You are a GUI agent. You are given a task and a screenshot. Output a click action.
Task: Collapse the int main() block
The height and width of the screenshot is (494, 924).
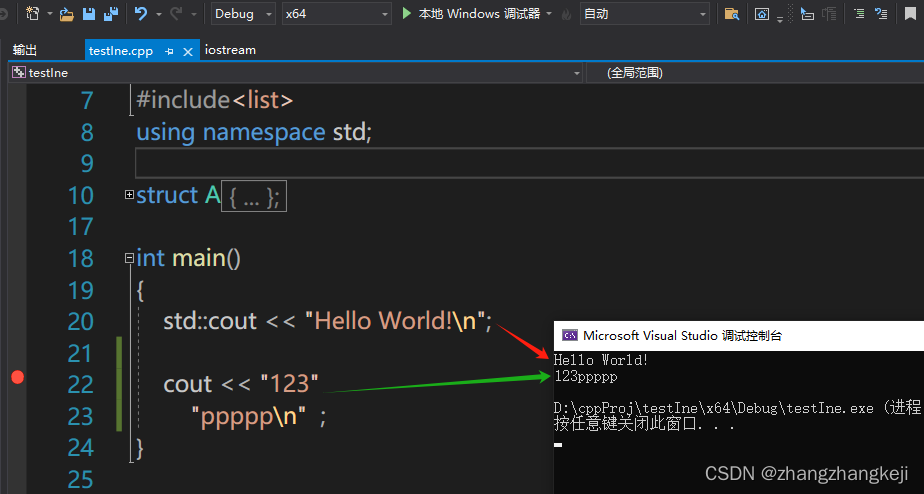(x=130, y=258)
